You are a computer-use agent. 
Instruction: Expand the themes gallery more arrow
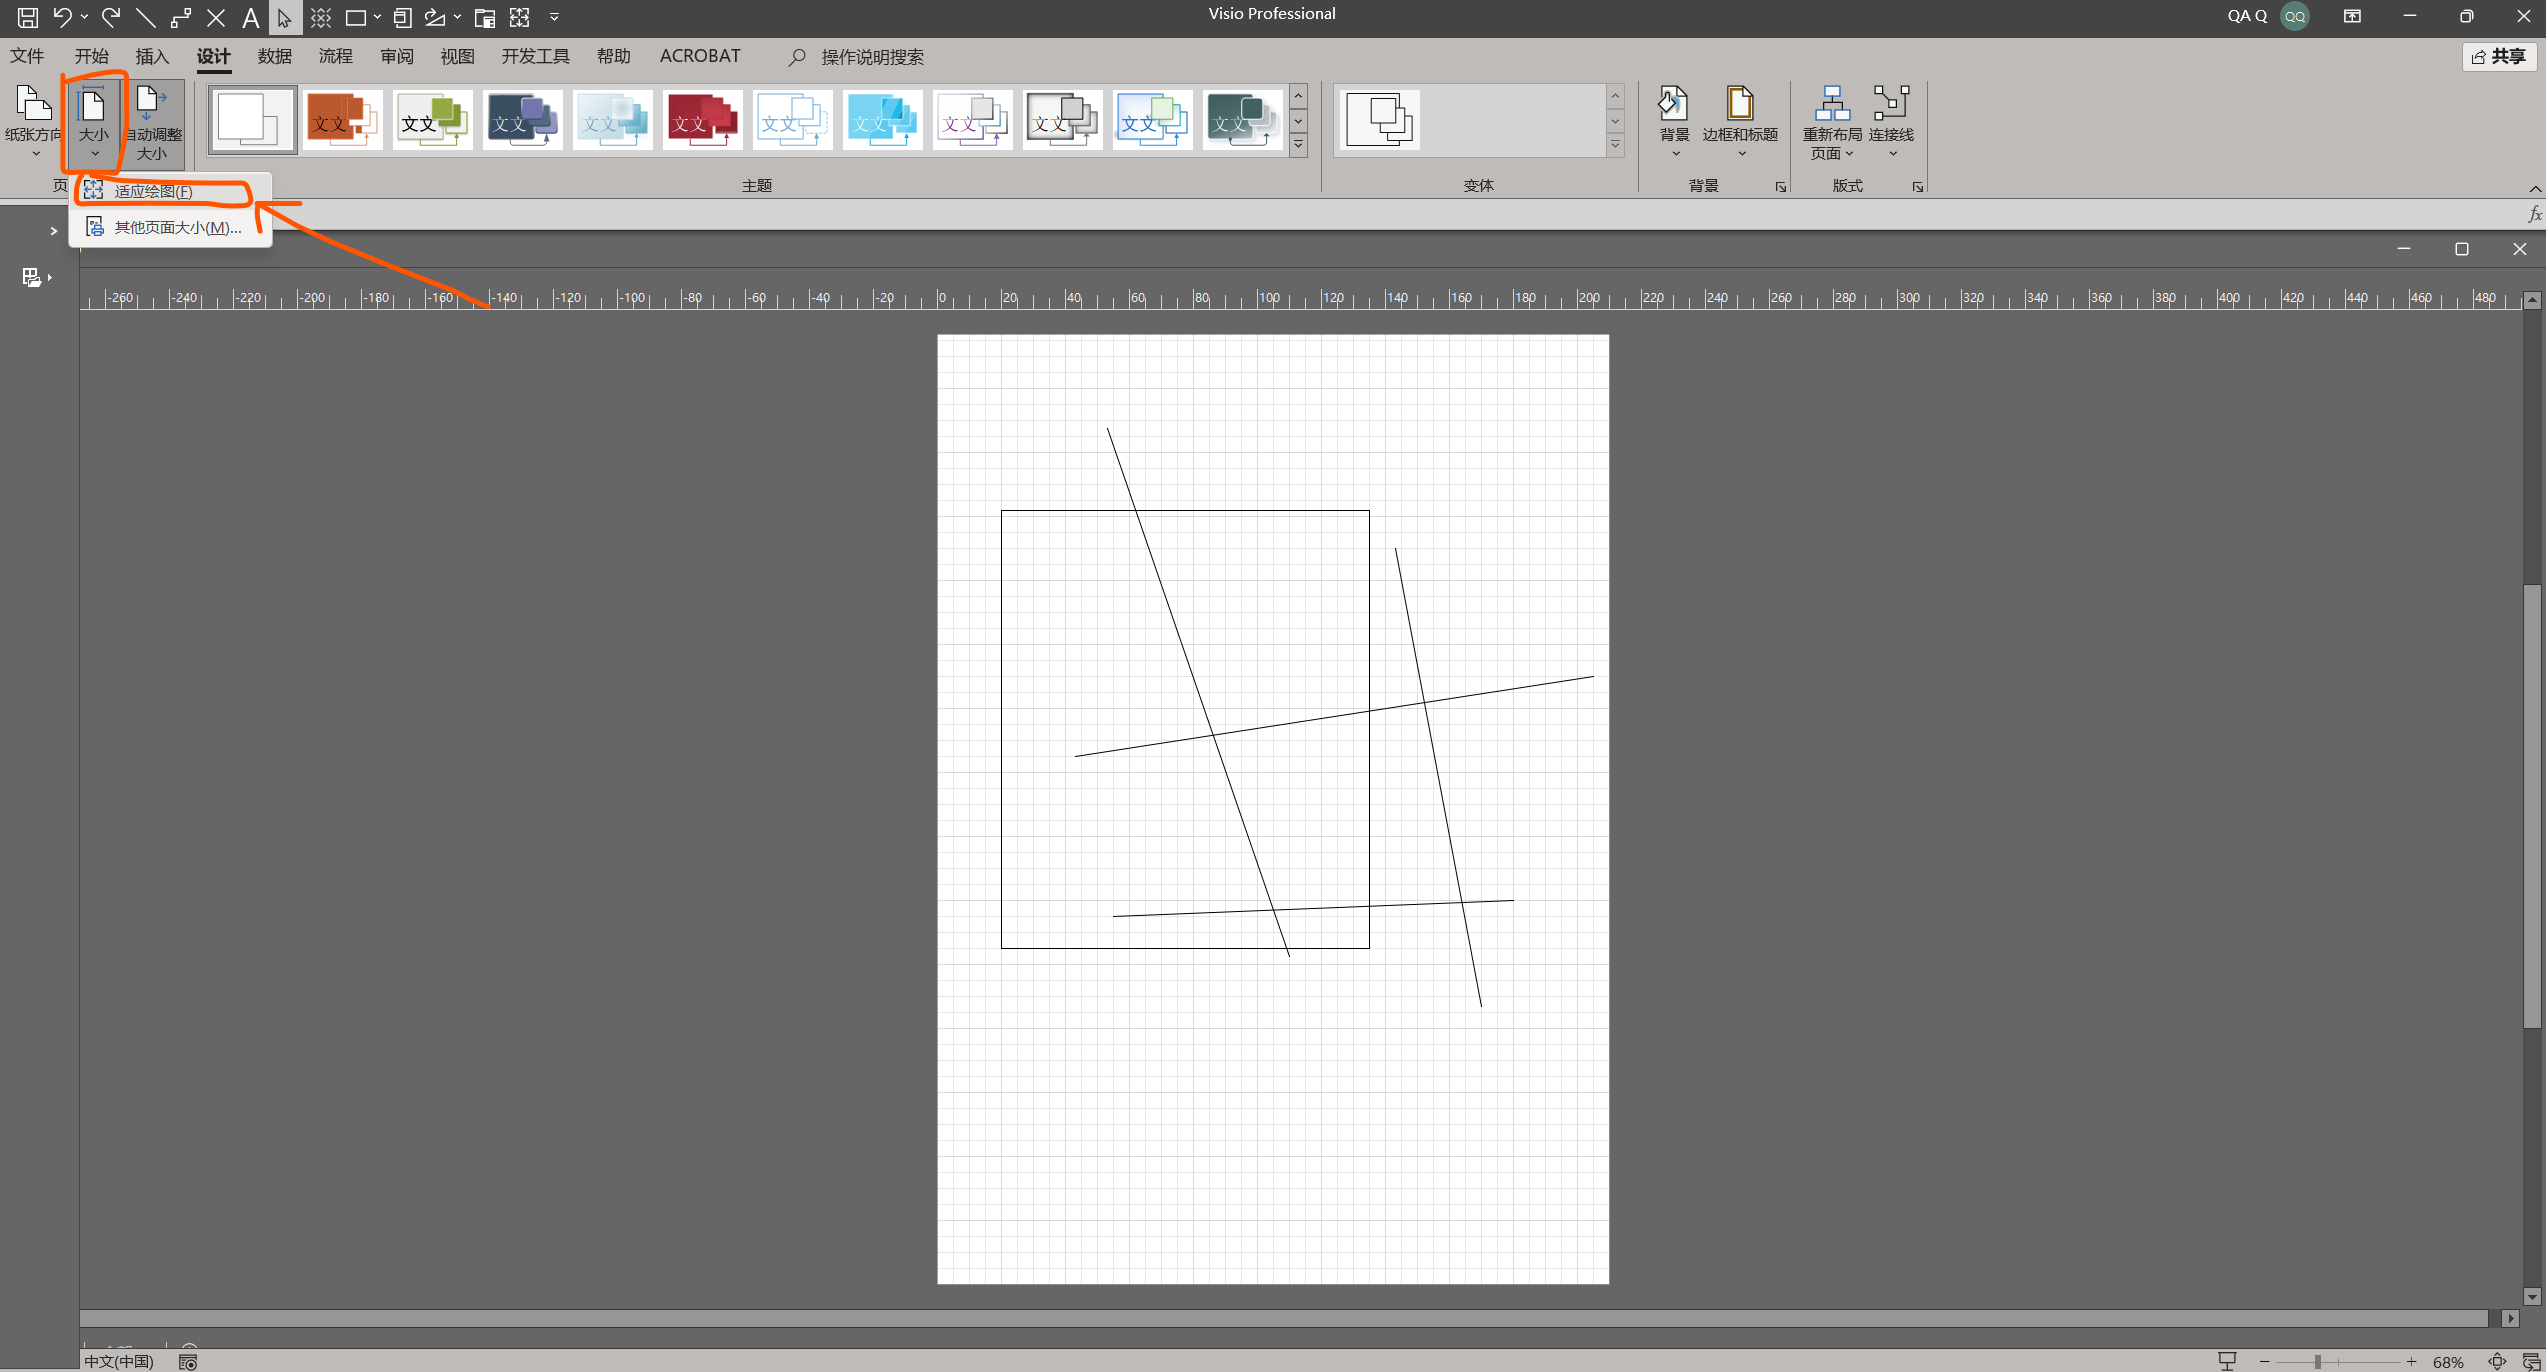pos(1298,146)
